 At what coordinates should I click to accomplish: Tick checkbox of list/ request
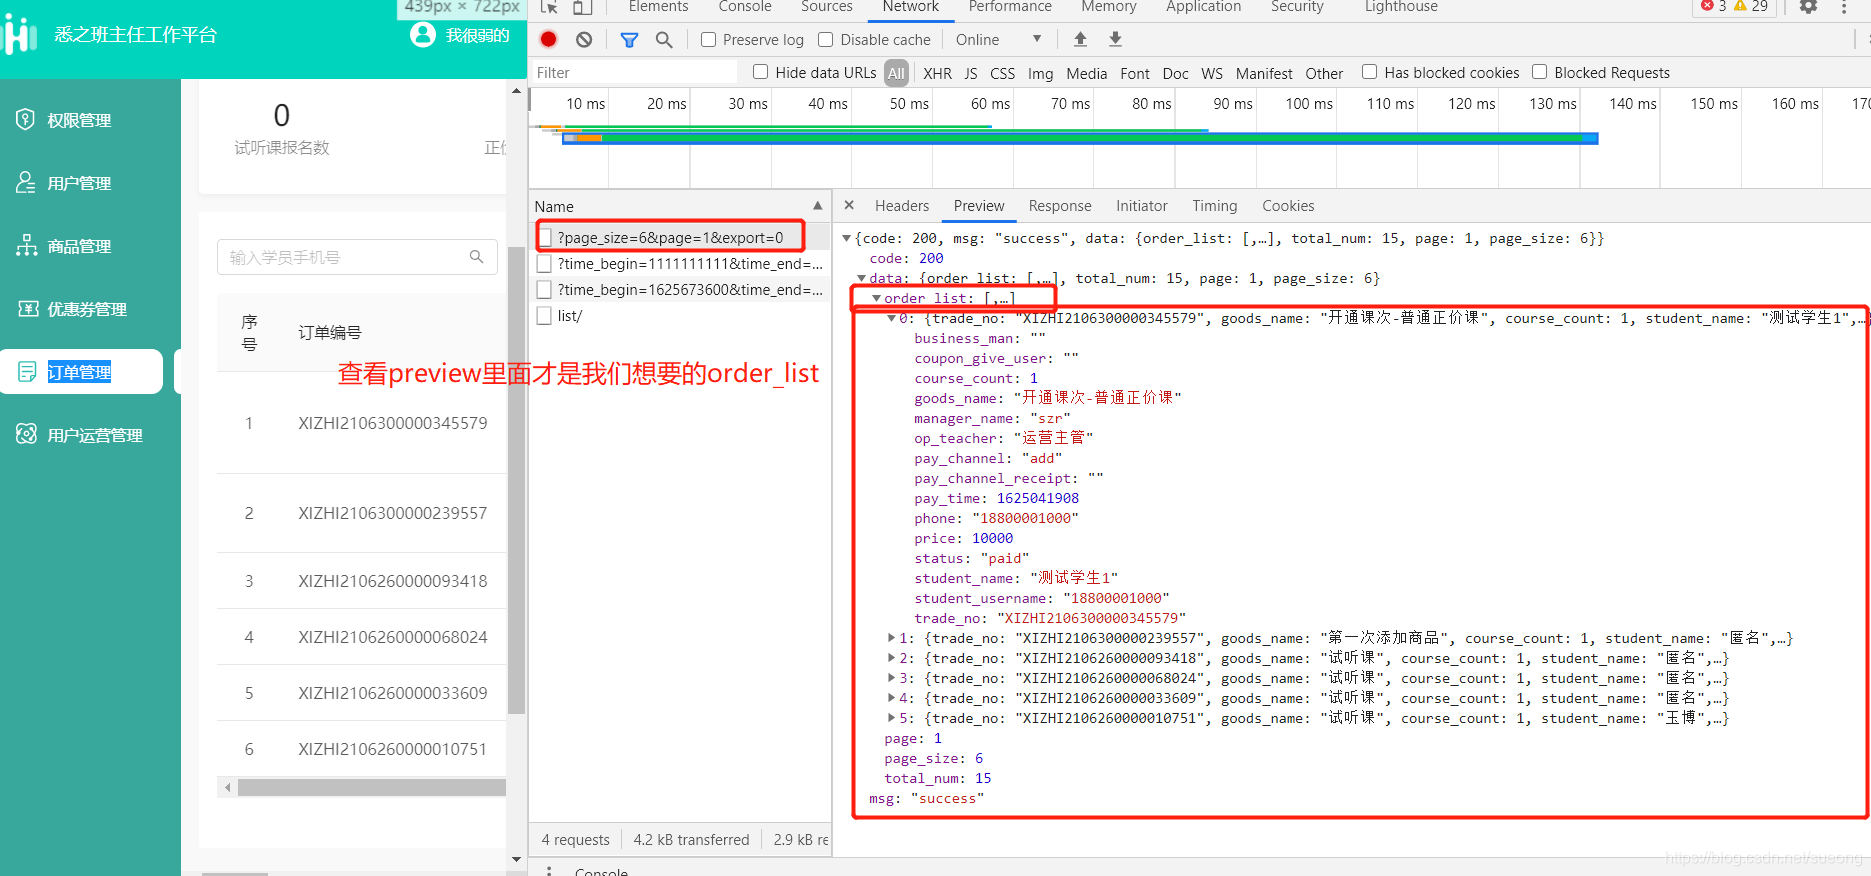[x=545, y=315]
